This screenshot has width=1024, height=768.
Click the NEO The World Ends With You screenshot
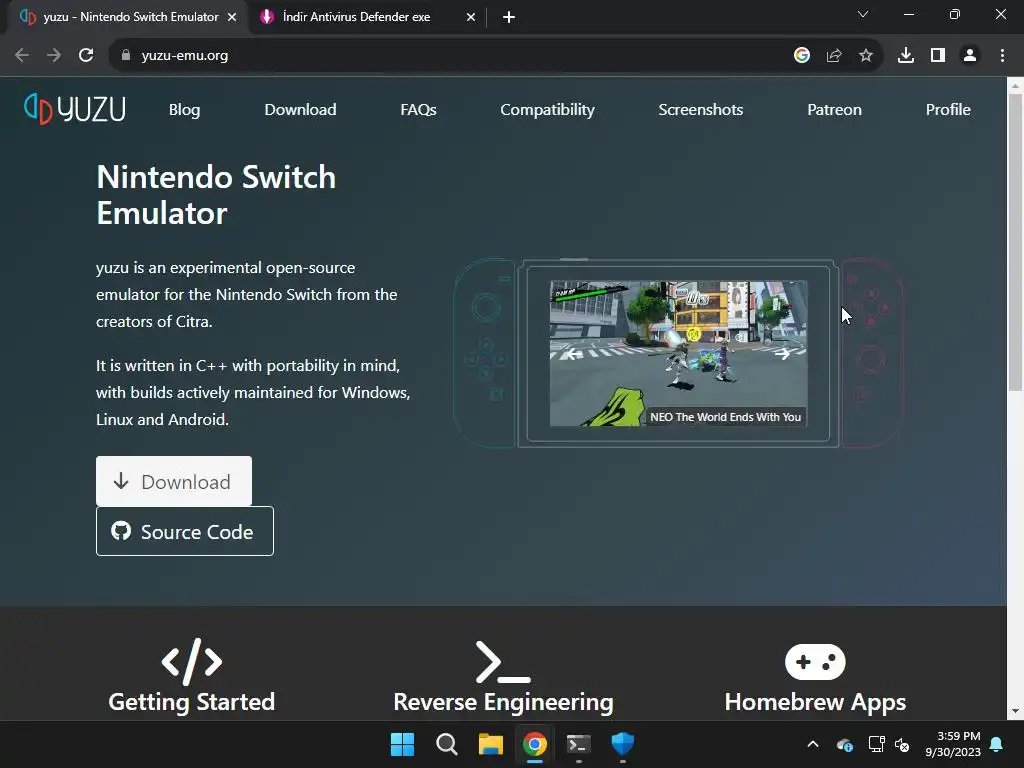[x=679, y=353]
